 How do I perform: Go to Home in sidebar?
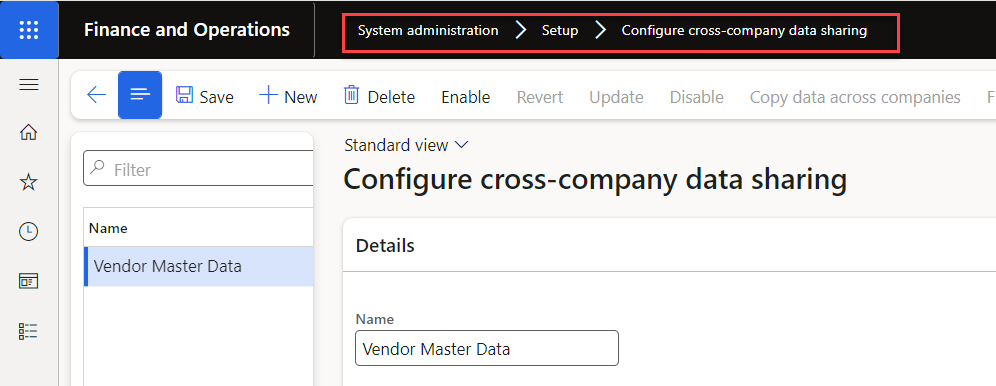(x=29, y=133)
